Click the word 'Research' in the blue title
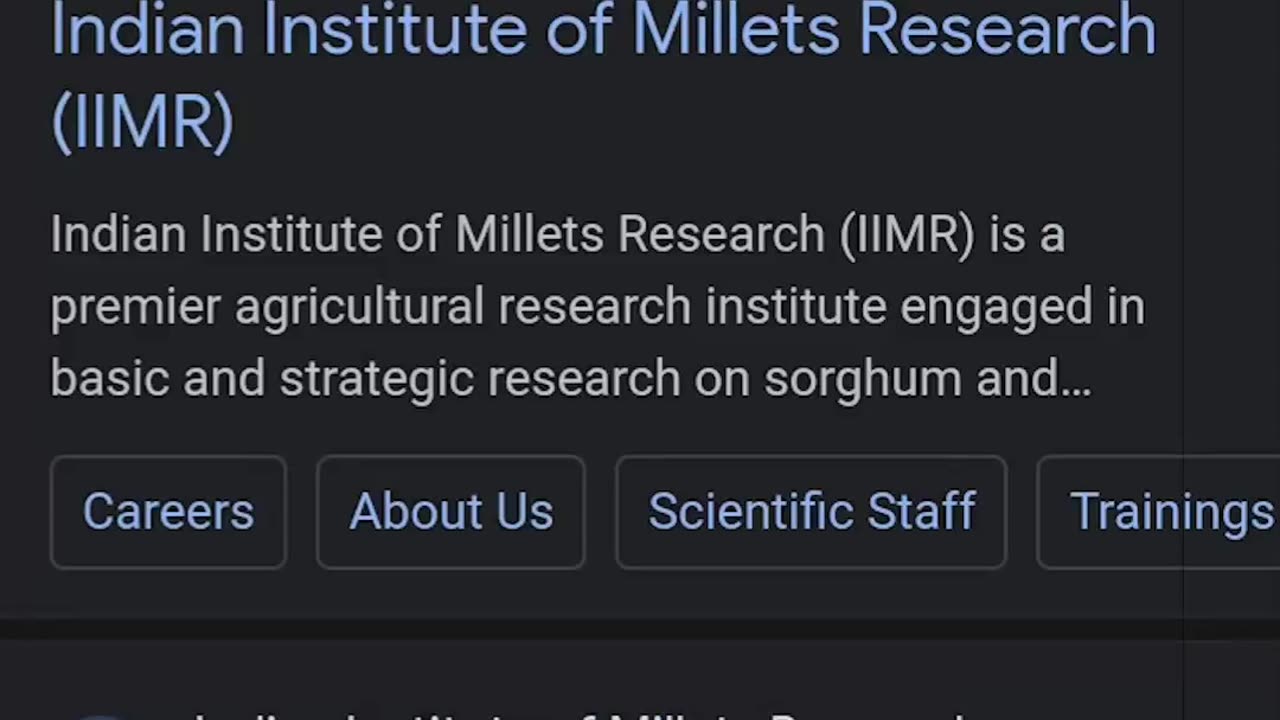1280x720 pixels. [x=1008, y=28]
